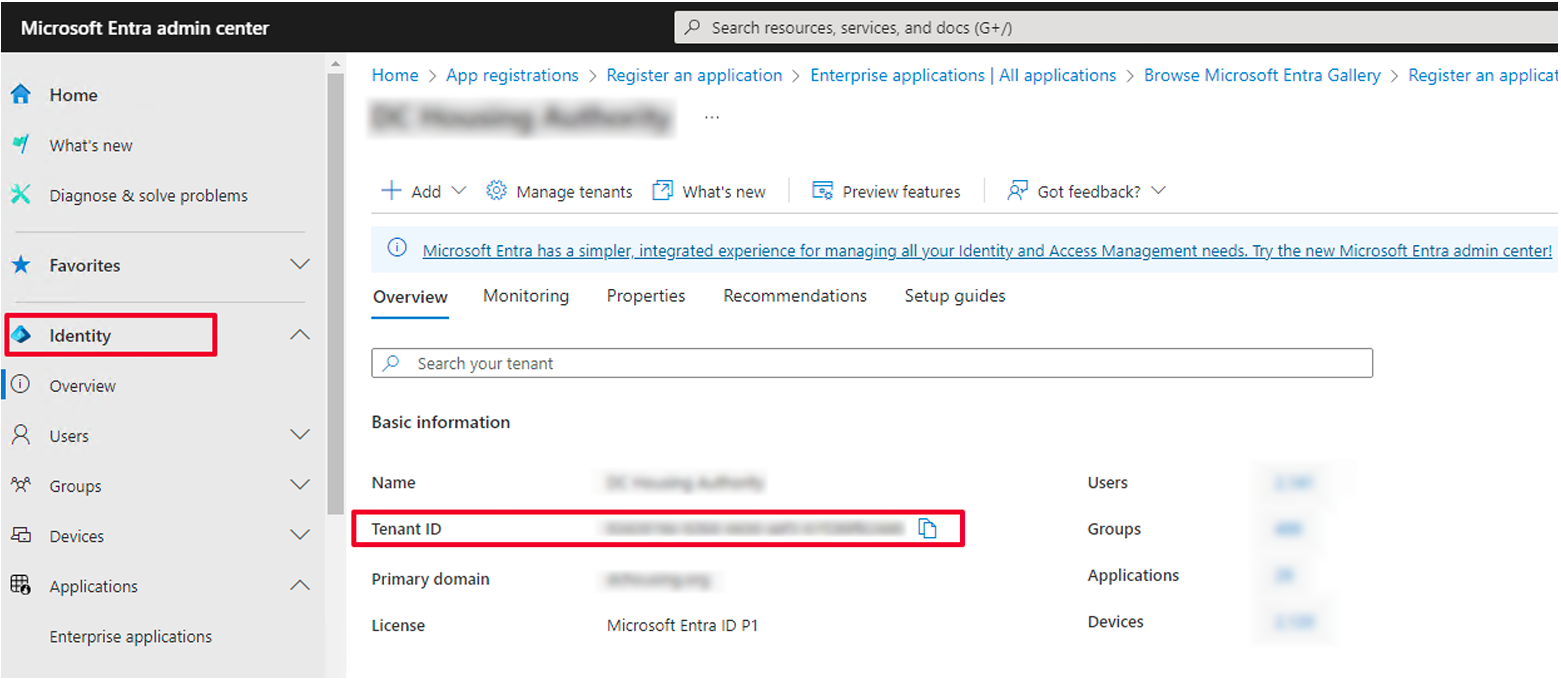This screenshot has width=1561, height=685.
Task: Click the copy Tenant ID icon
Action: pyautogui.click(x=927, y=529)
